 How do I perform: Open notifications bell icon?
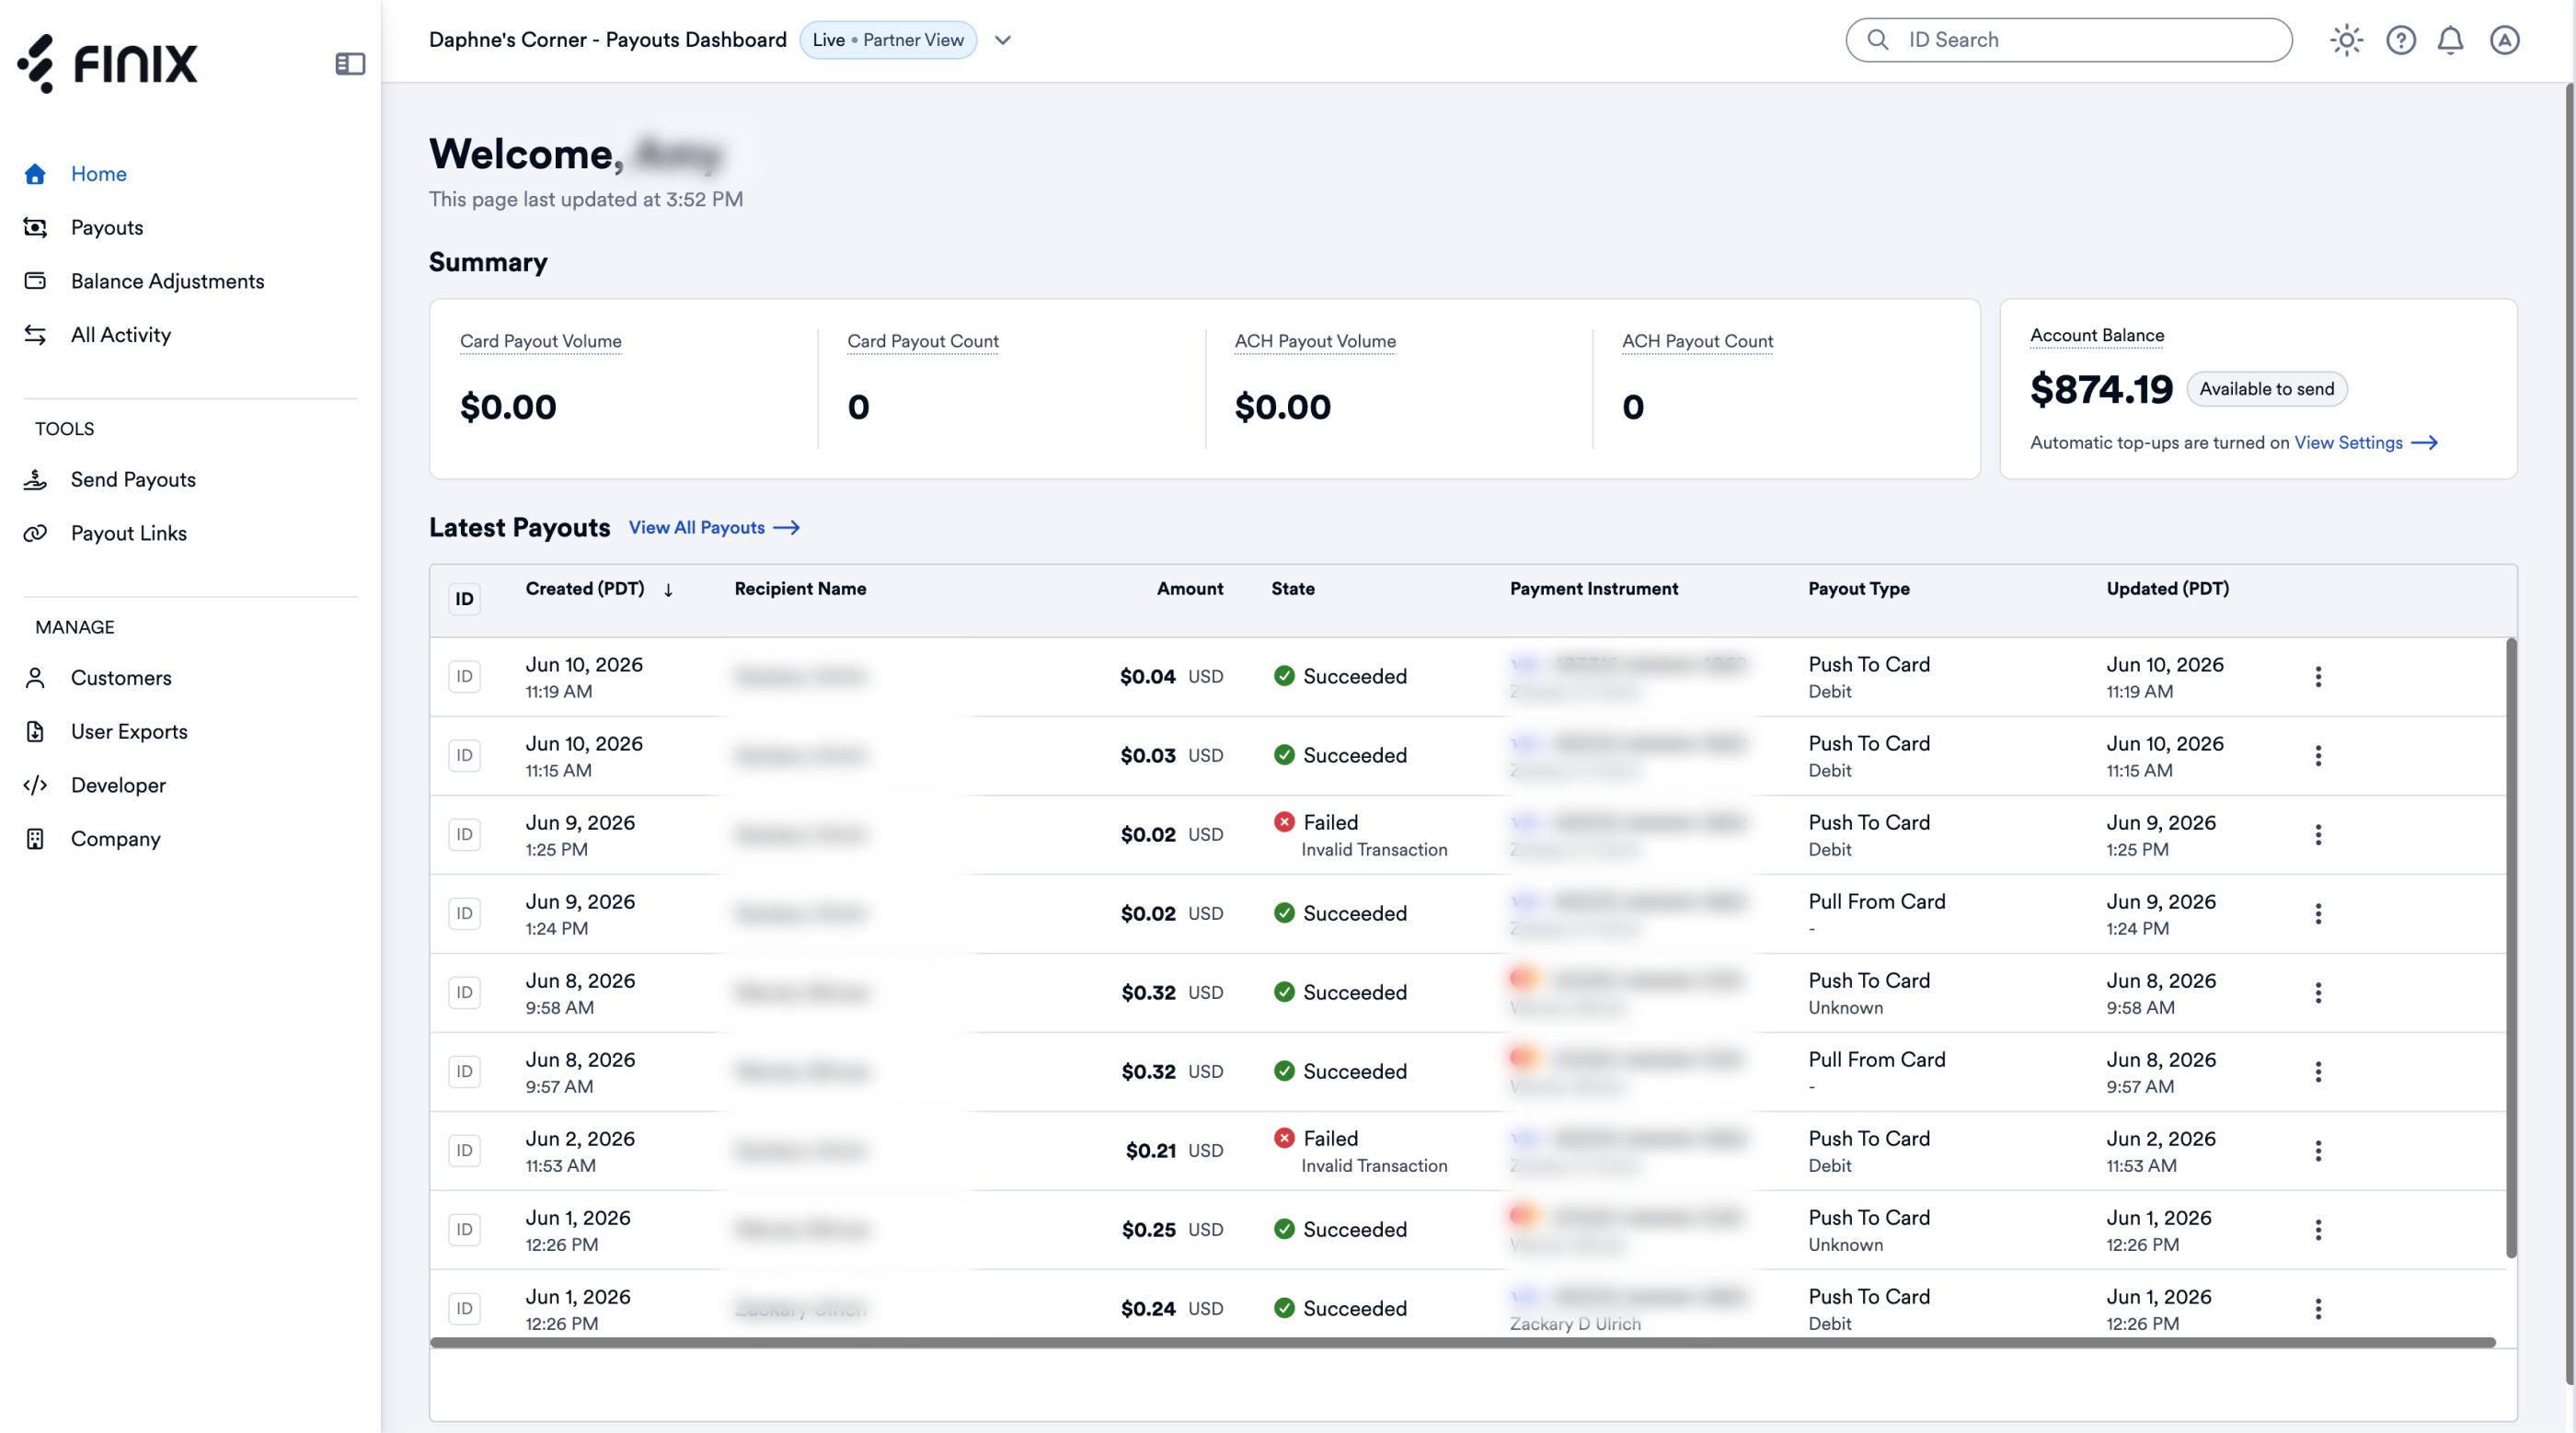click(2450, 40)
